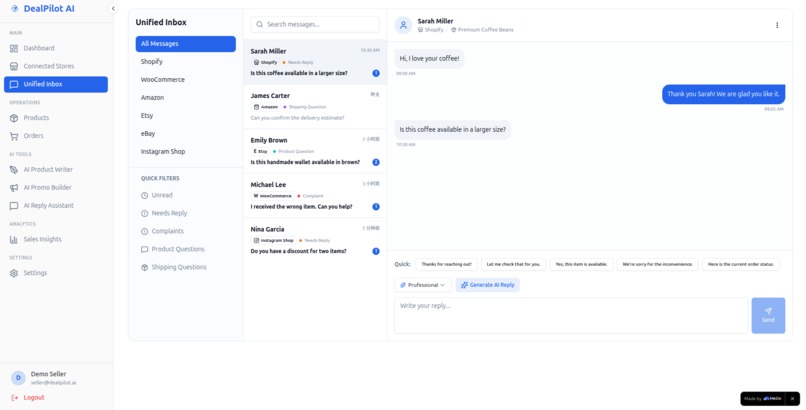The width and height of the screenshot is (806, 410).
Task: Click the Complaints quick filter icon
Action: (x=144, y=231)
